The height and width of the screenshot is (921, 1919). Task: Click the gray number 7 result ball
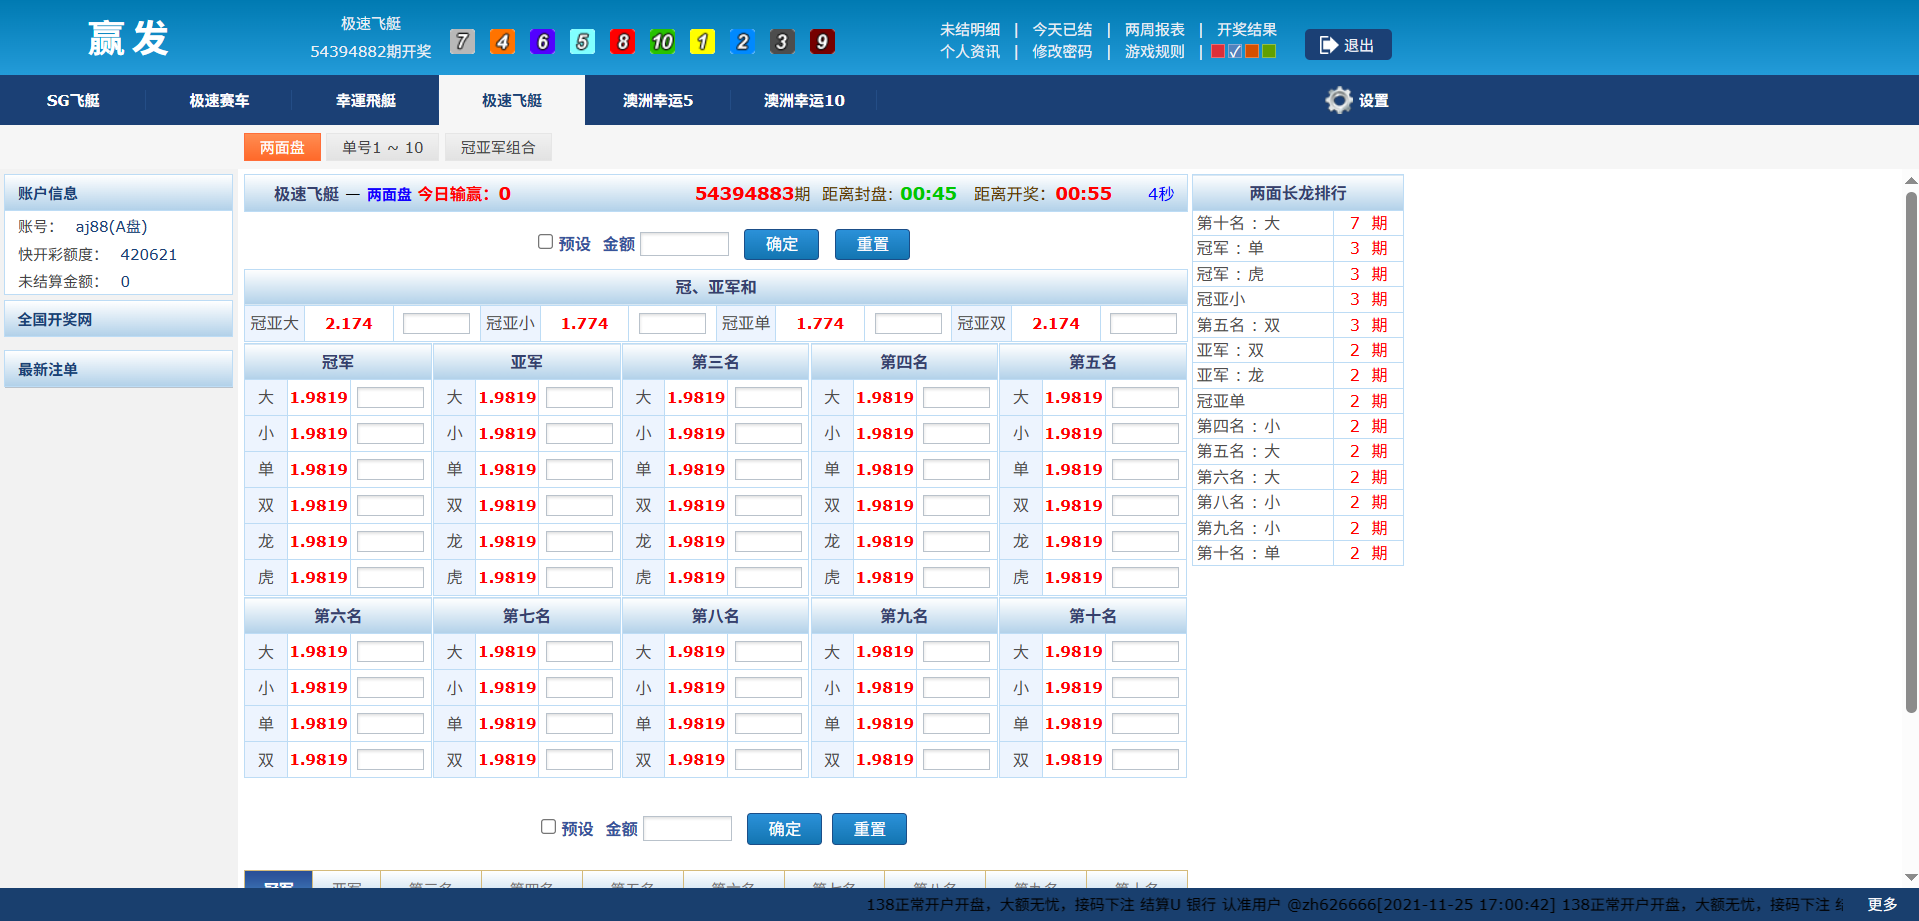point(462,41)
